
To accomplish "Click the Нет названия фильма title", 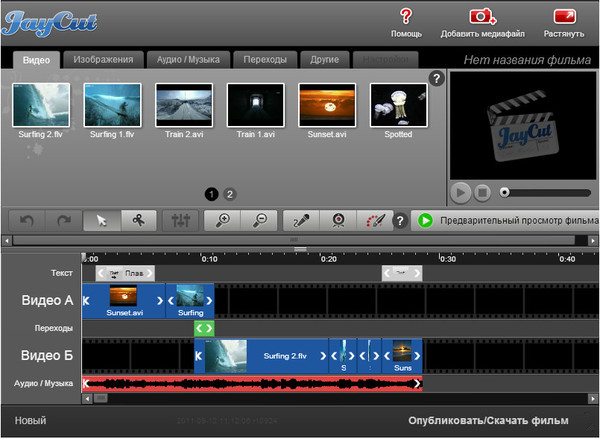I will pyautogui.click(x=527, y=60).
